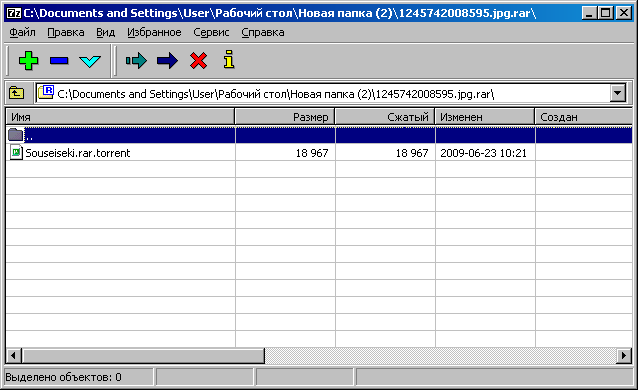Maximize the 7-Zip window
638x390 pixels.
(x=605, y=13)
